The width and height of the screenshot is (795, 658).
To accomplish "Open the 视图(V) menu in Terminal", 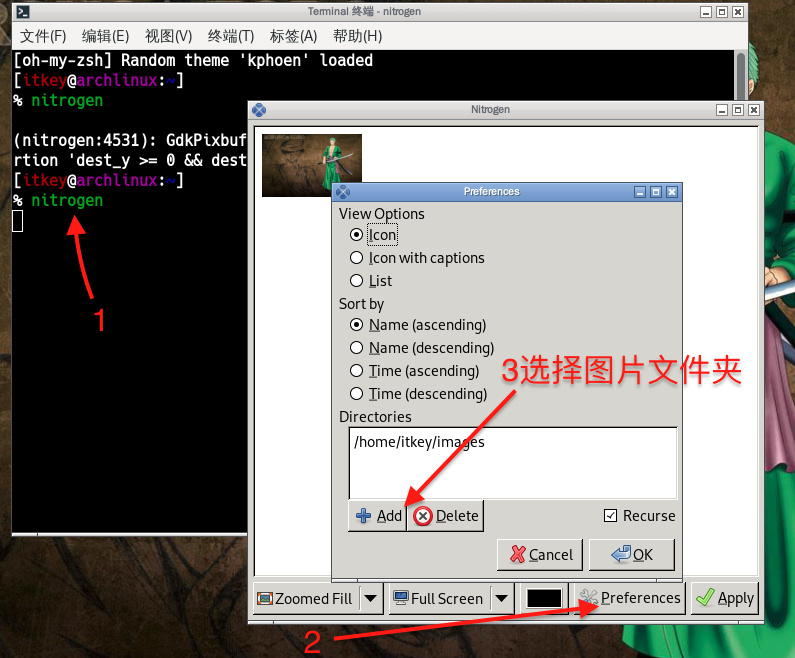I will tap(168, 36).
